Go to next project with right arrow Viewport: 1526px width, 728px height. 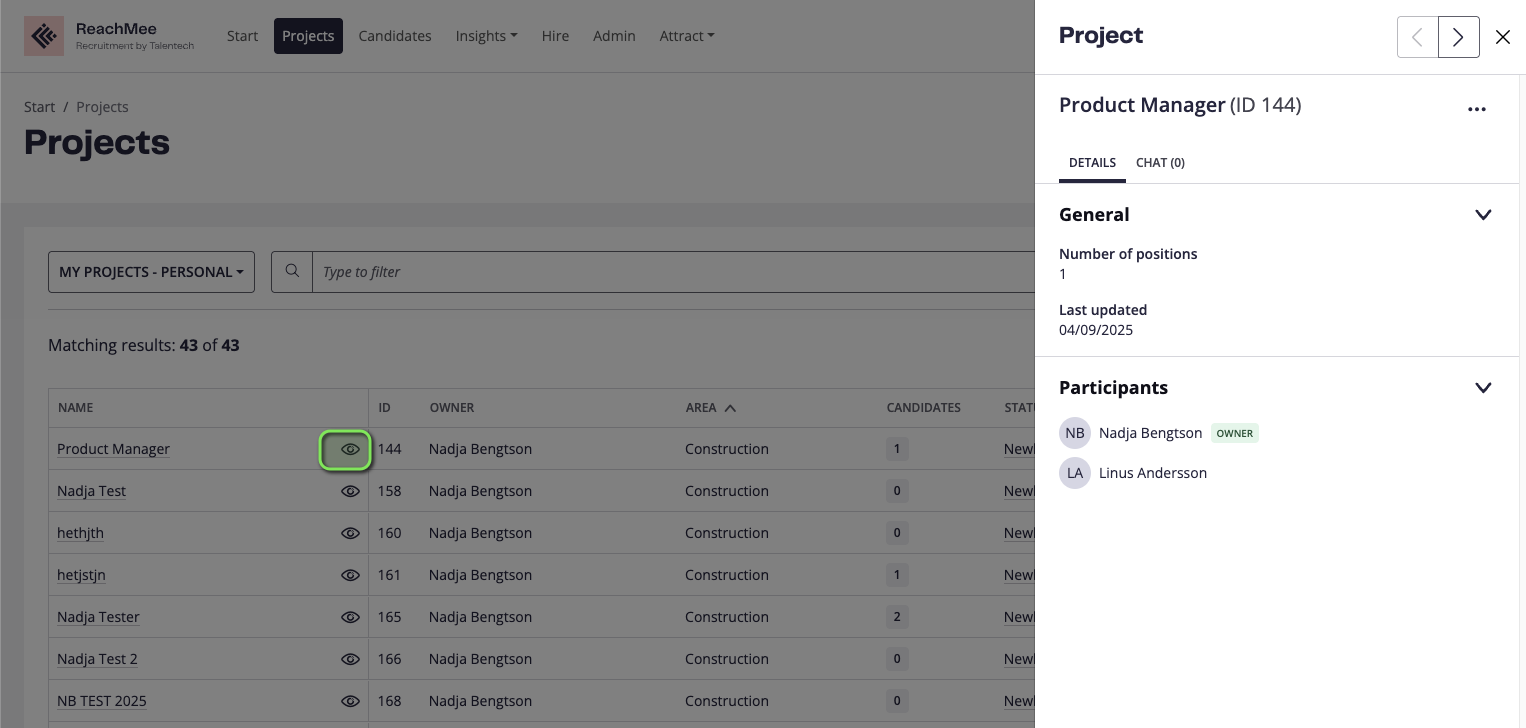click(1458, 37)
